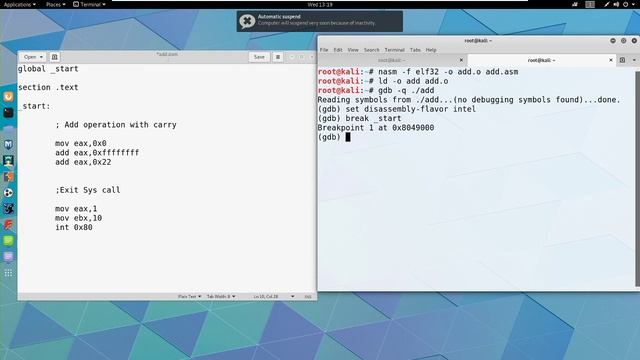Launch Burp Suite icon in the dock

click(8, 176)
